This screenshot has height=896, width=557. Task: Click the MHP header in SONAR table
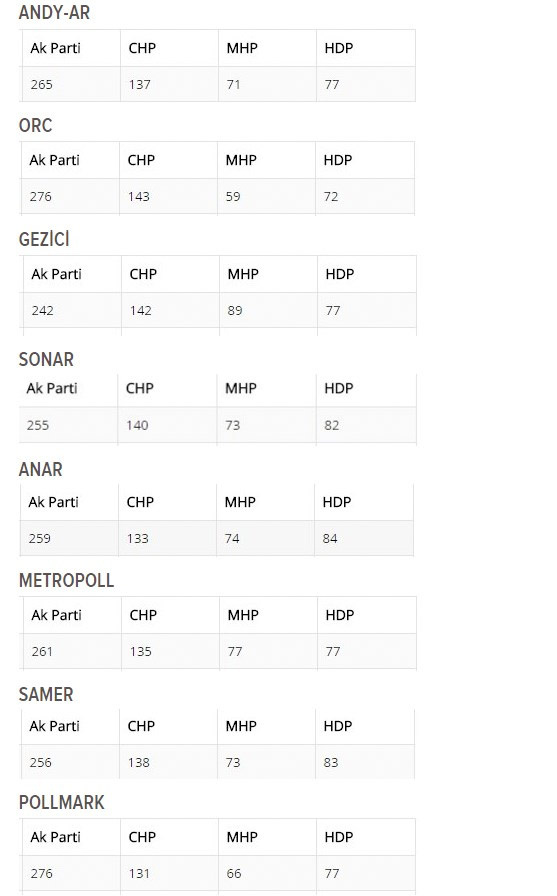[241, 389]
